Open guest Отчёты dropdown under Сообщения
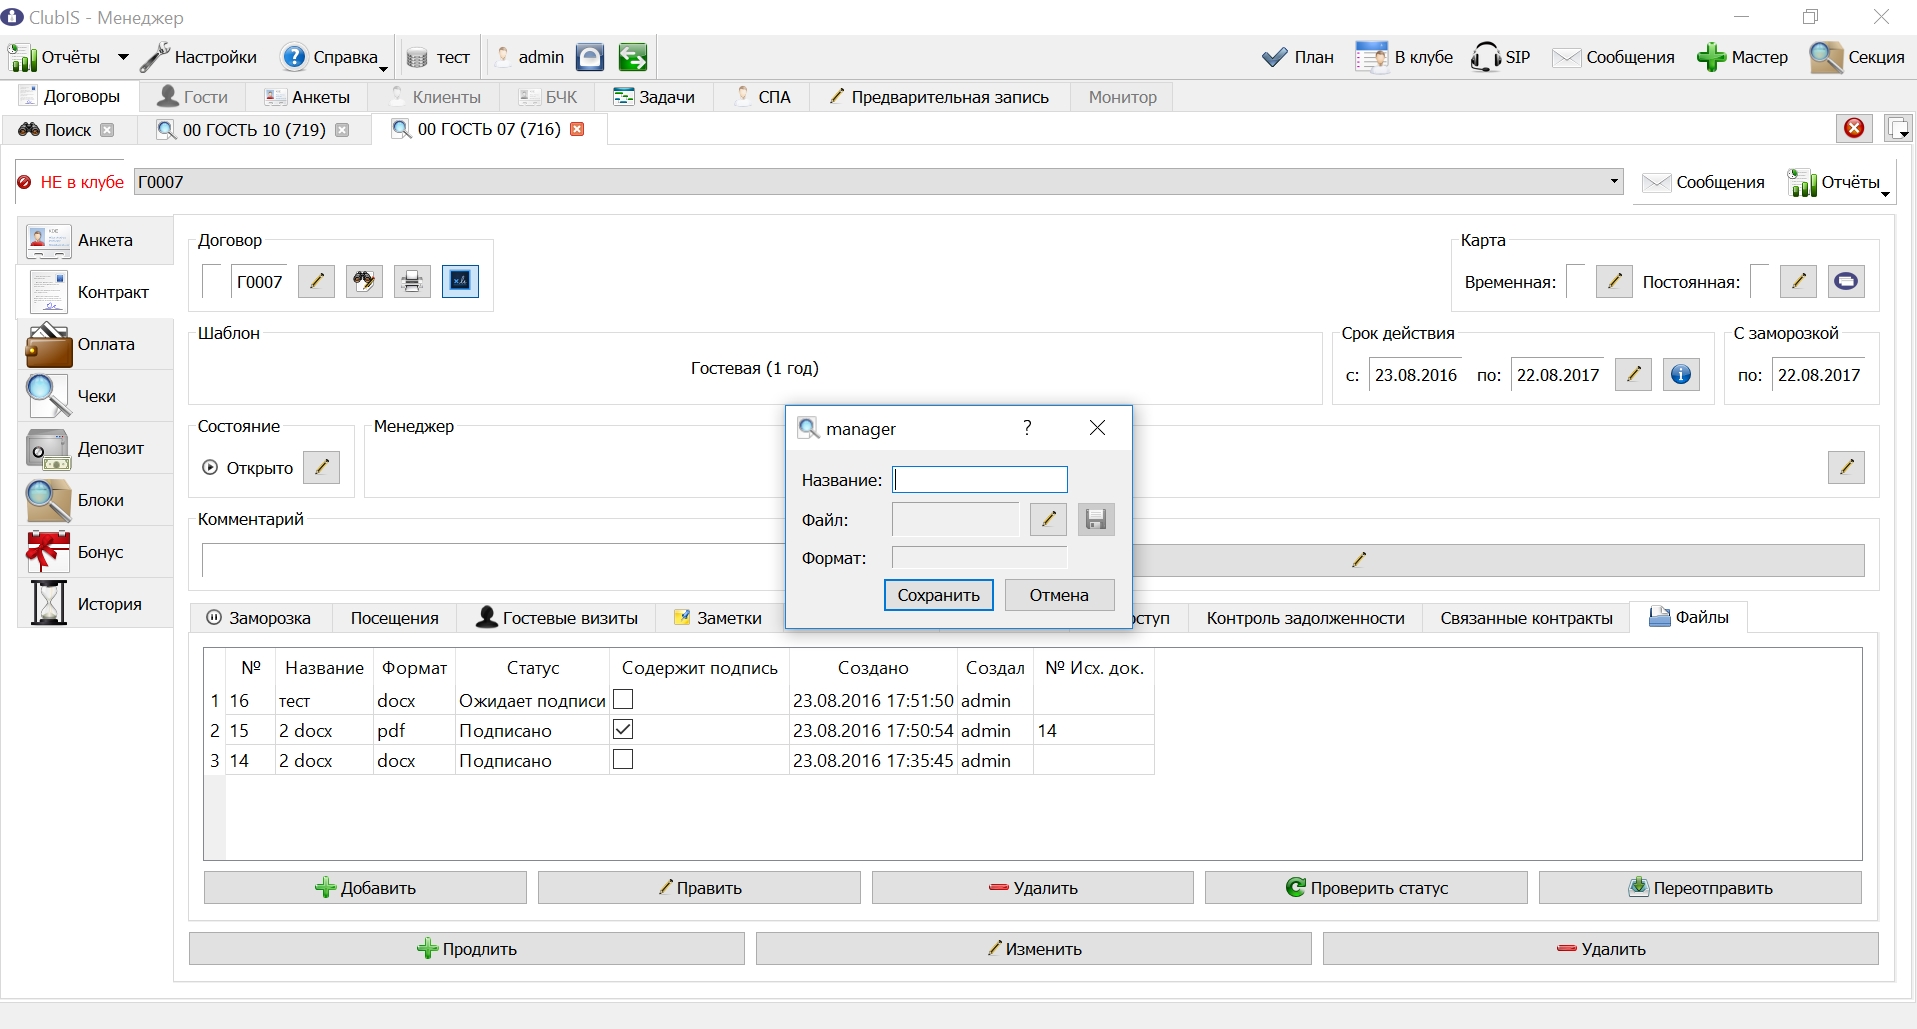 click(1839, 183)
